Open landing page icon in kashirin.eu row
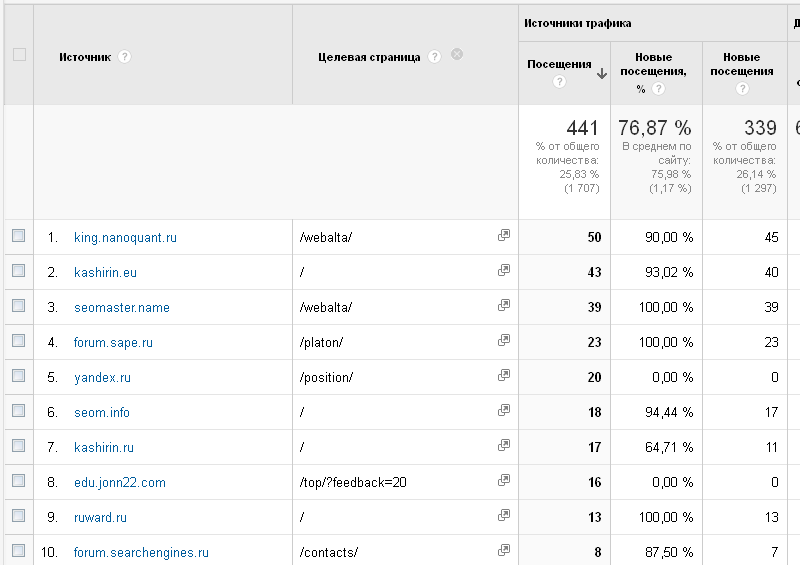Image resolution: width=800 pixels, height=565 pixels. pyautogui.click(x=504, y=271)
